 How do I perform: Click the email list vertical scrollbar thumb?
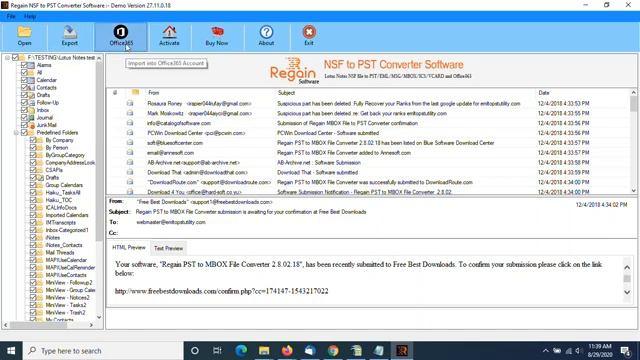[633, 104]
